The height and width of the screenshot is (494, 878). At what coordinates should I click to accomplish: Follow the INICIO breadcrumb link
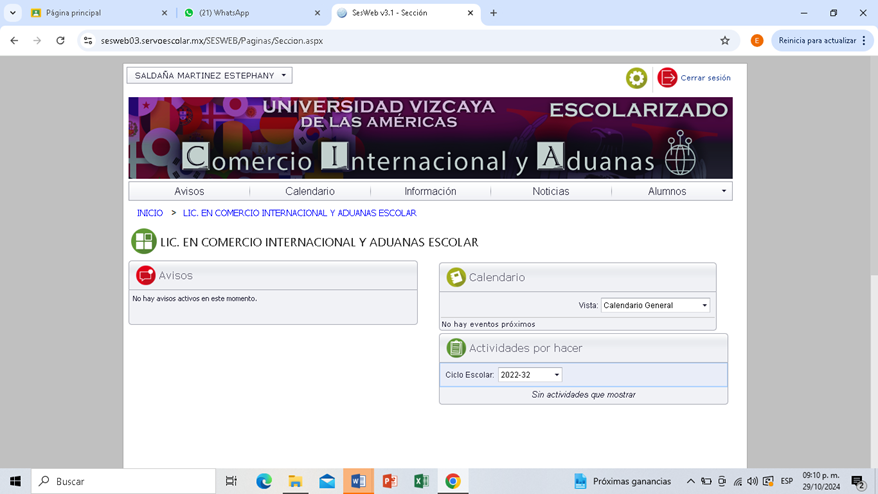[150, 213]
